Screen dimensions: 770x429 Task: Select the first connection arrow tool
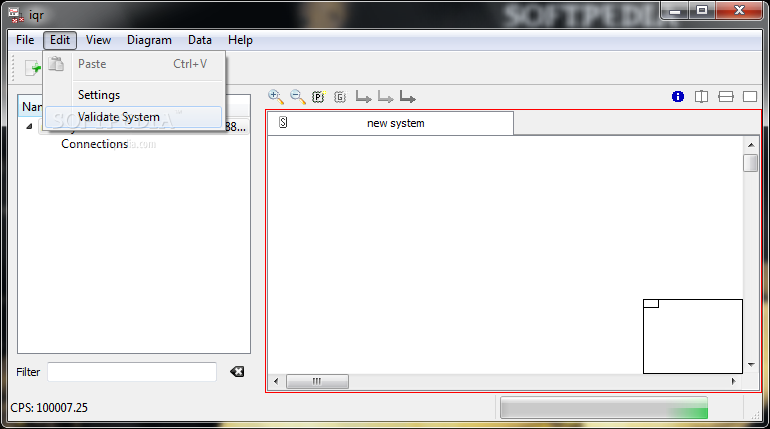363,97
